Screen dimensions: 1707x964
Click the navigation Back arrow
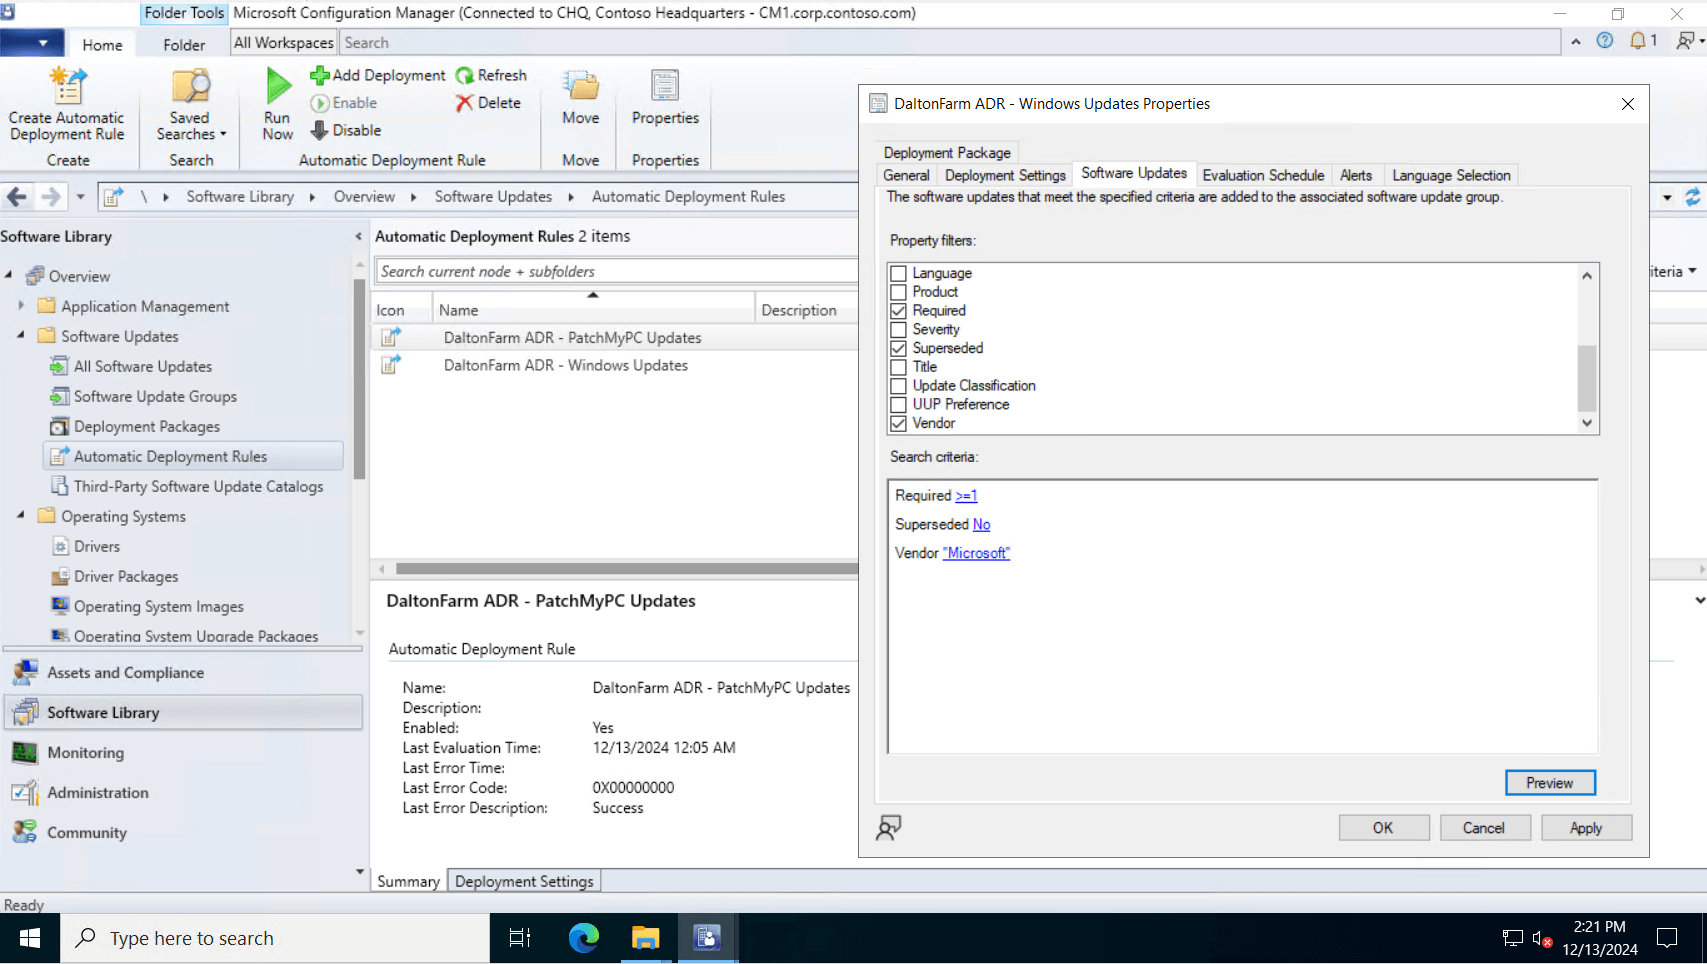[x=17, y=197]
